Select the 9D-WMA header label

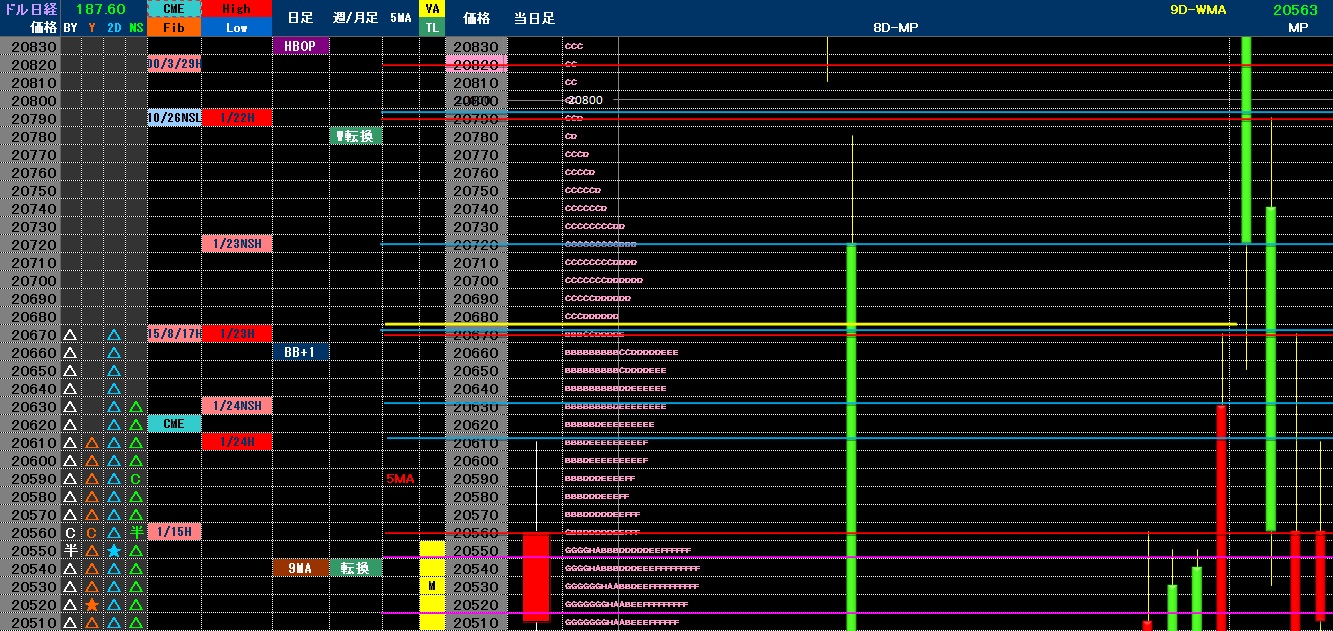(x=1197, y=9)
